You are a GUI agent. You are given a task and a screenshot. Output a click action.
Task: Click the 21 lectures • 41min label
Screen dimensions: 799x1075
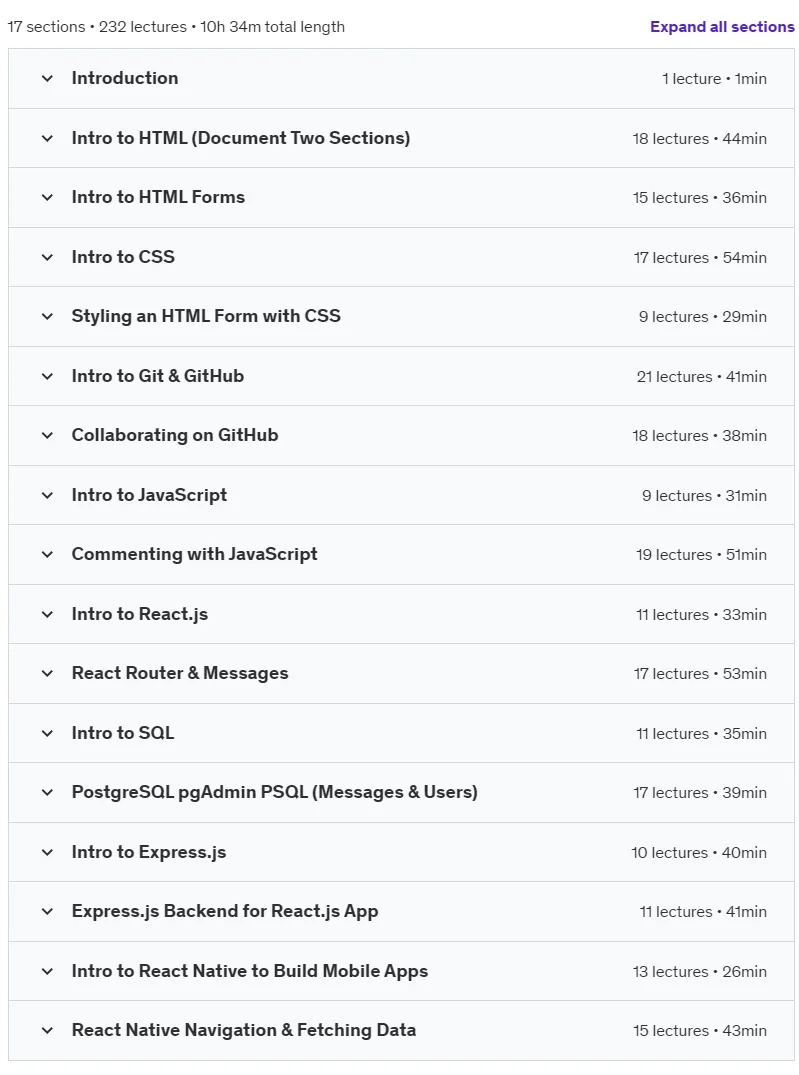pyautogui.click(x=702, y=376)
